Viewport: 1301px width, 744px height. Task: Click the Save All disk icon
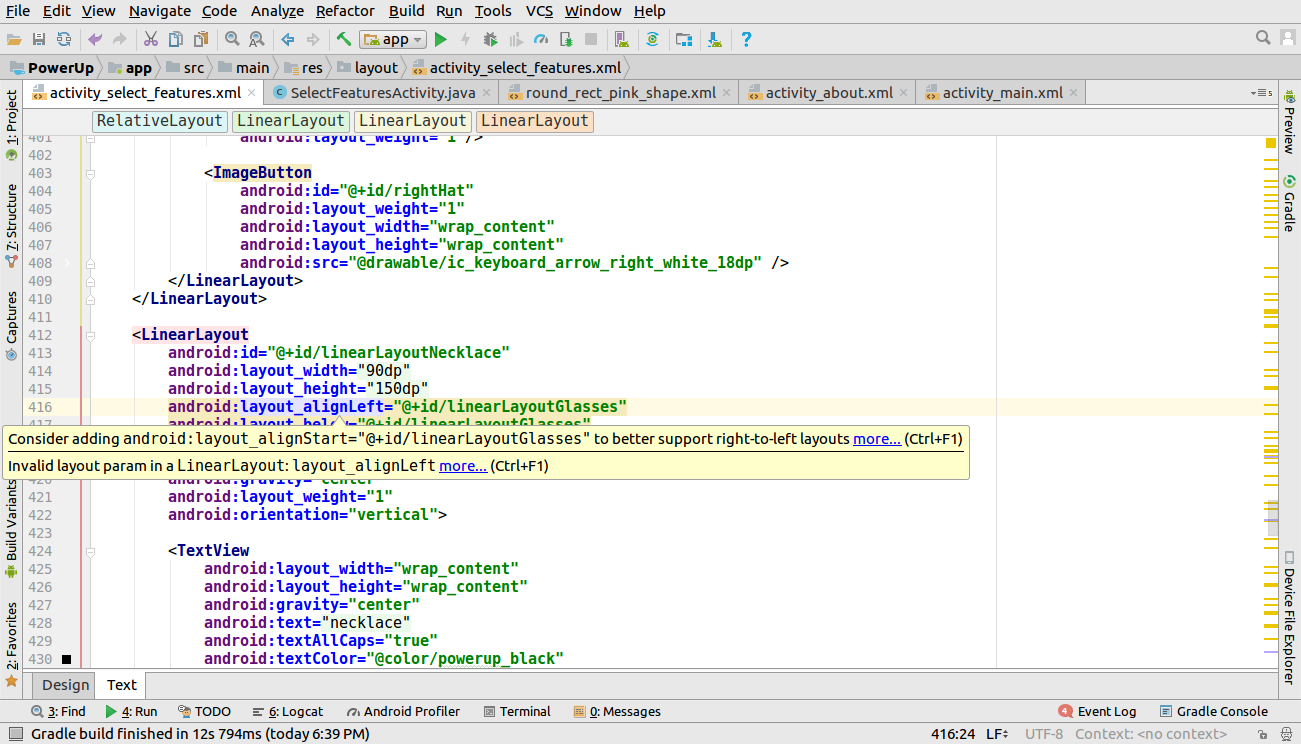[x=39, y=39]
